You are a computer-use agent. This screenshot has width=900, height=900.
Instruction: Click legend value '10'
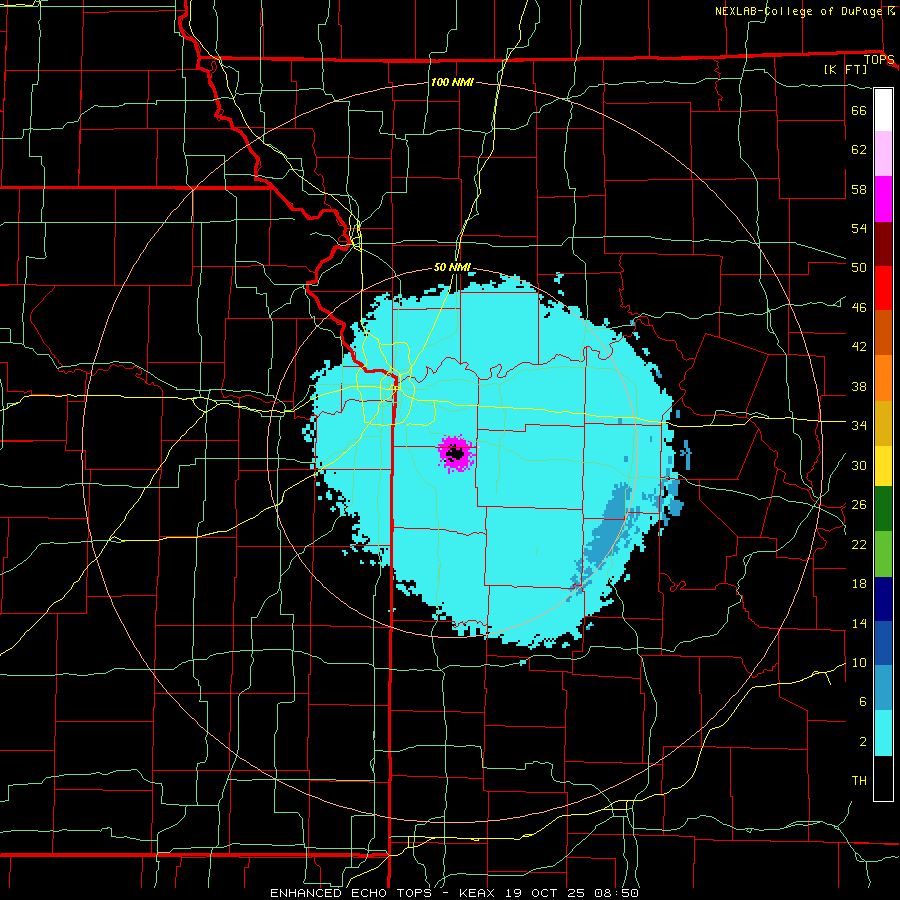[x=859, y=662]
